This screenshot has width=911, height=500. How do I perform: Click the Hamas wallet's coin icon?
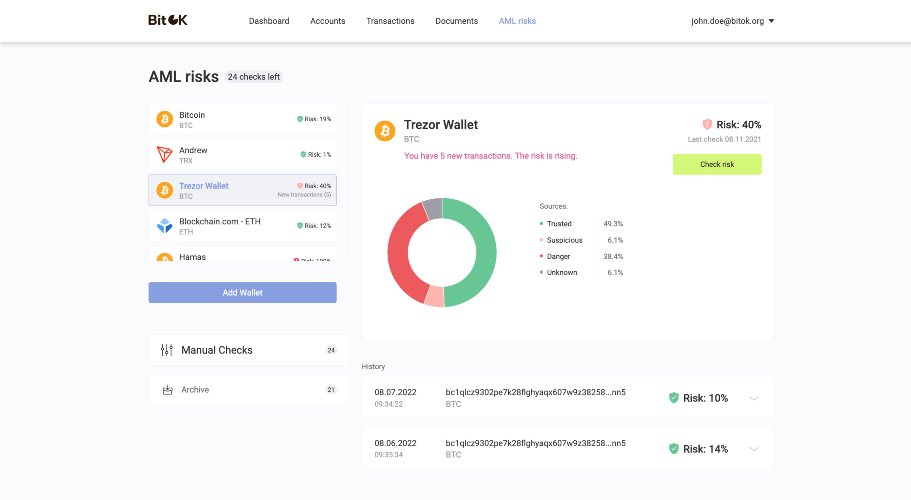pyautogui.click(x=164, y=258)
